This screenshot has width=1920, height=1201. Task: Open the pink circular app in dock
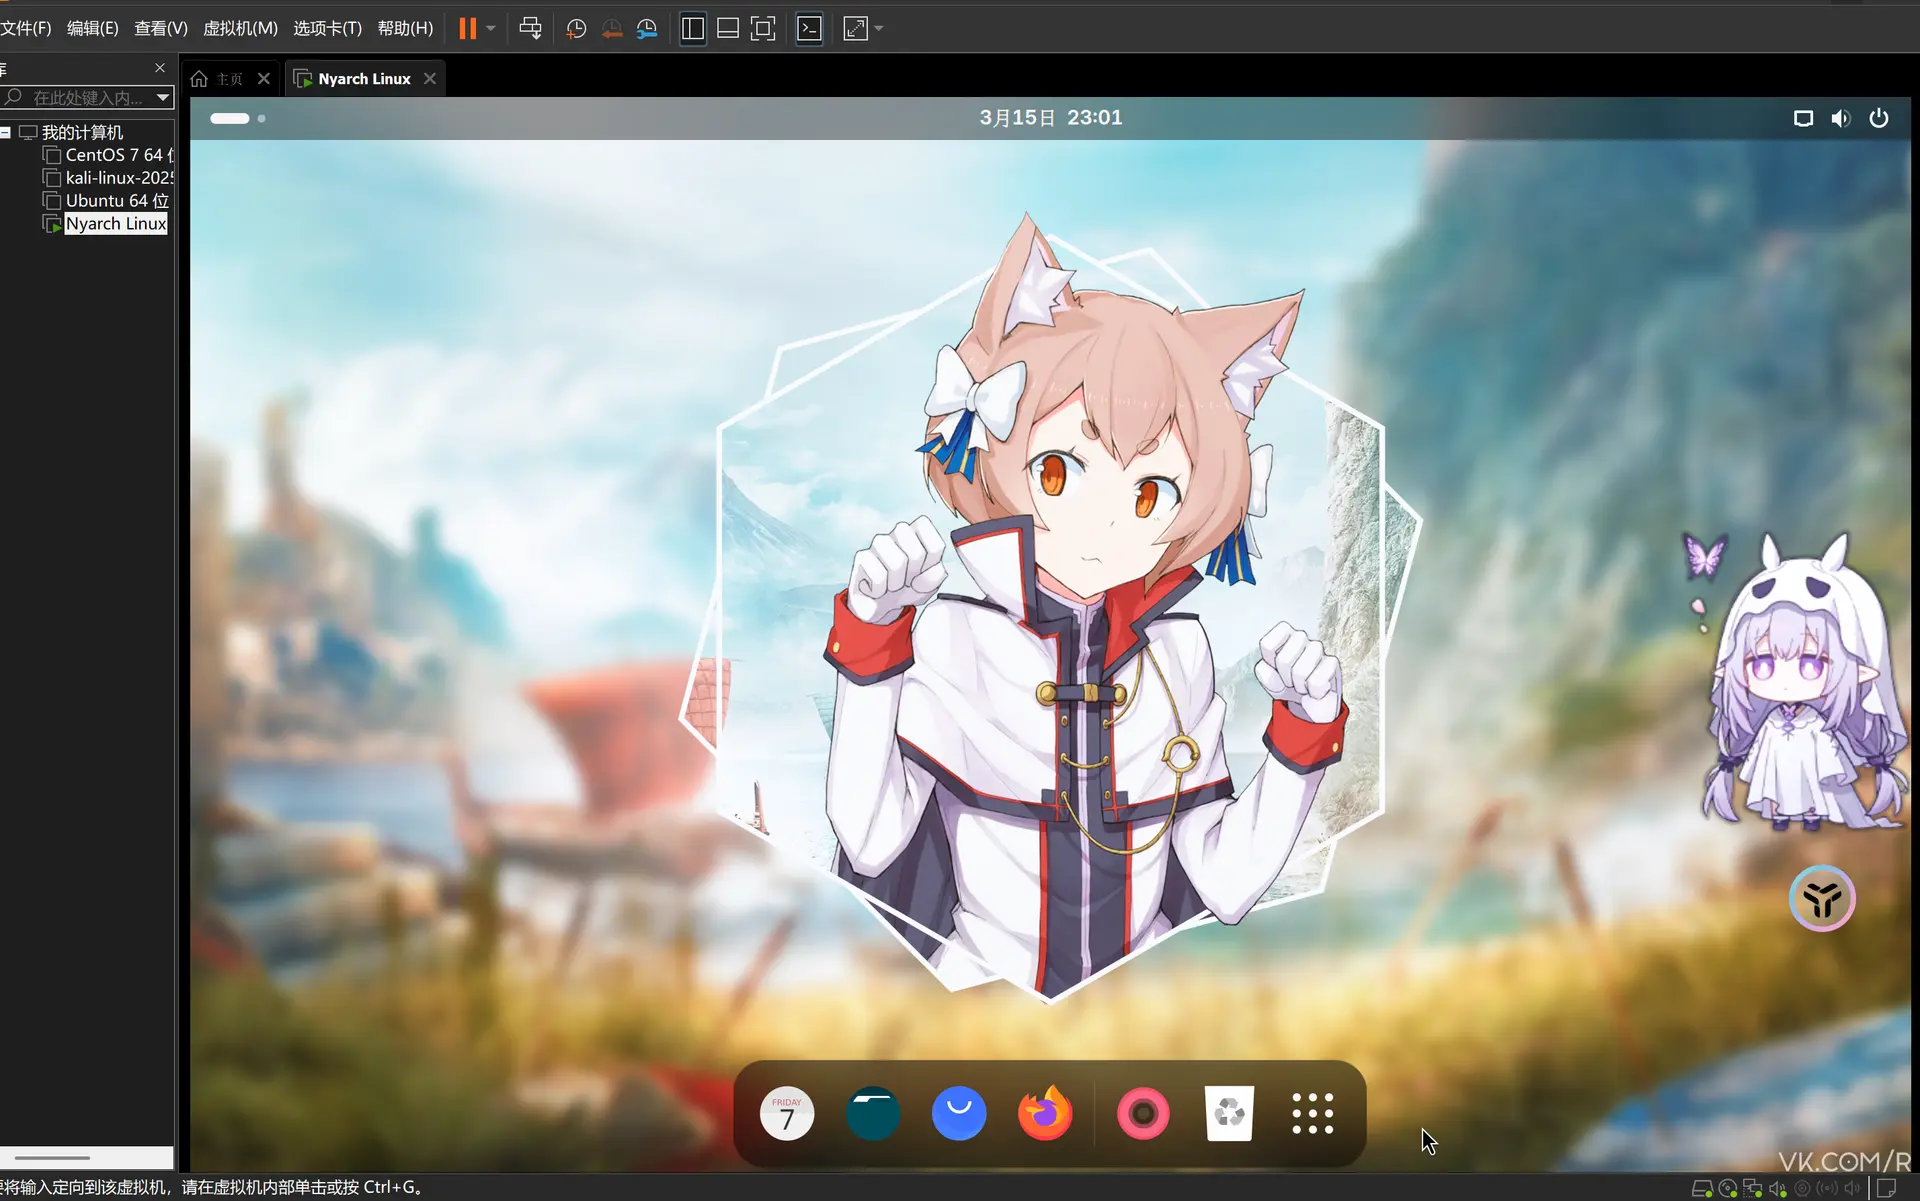1143,1113
